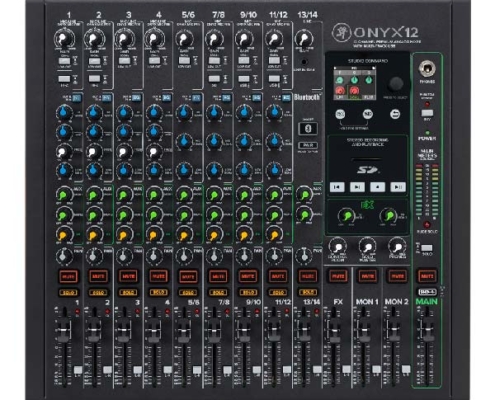Click the PHONES level knob

[397, 247]
